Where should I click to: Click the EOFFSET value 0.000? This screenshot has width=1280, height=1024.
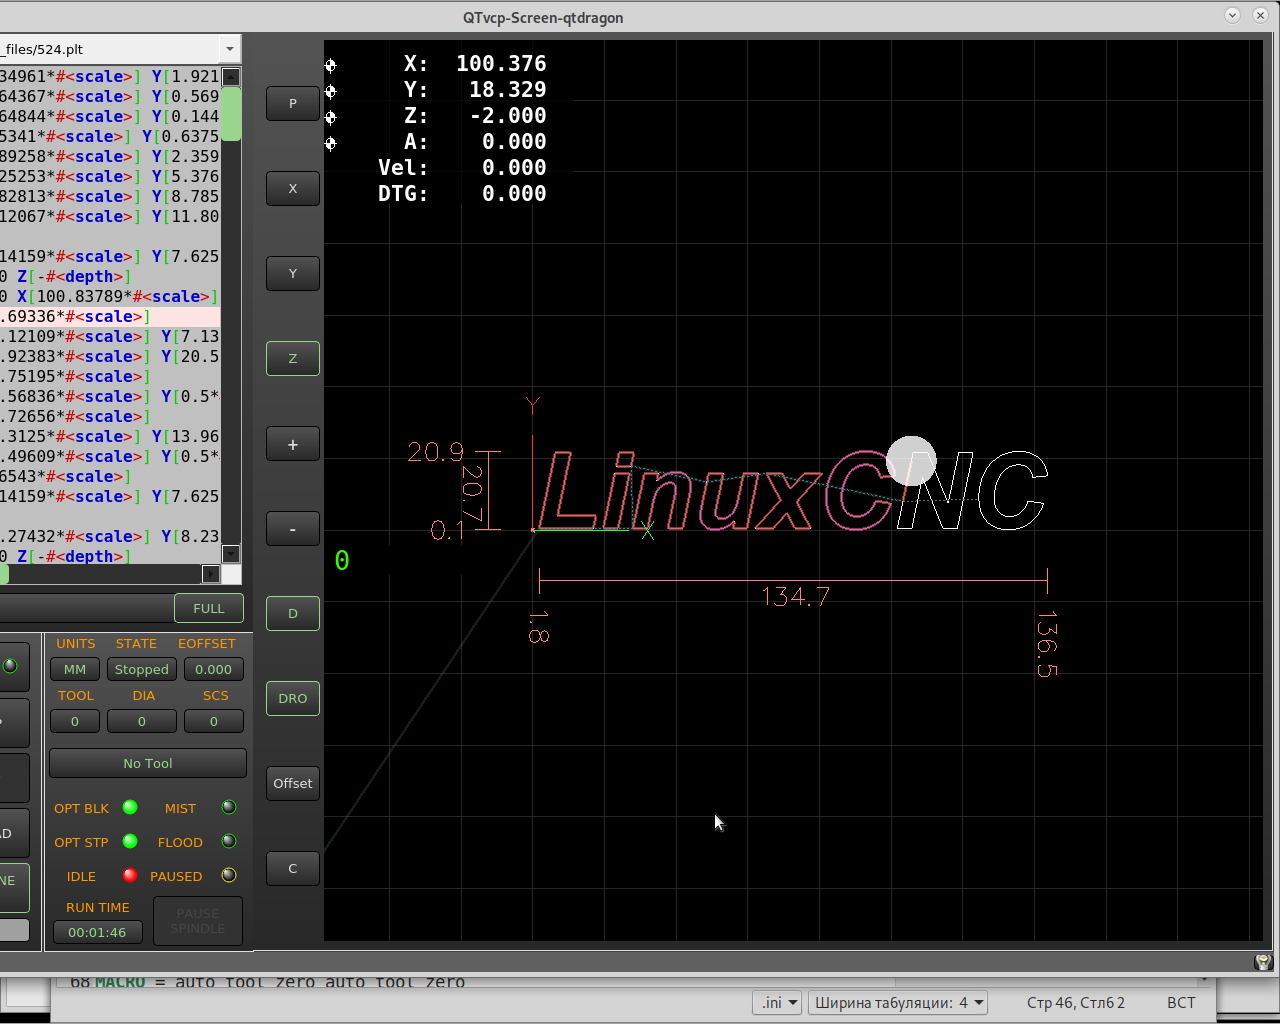(213, 669)
